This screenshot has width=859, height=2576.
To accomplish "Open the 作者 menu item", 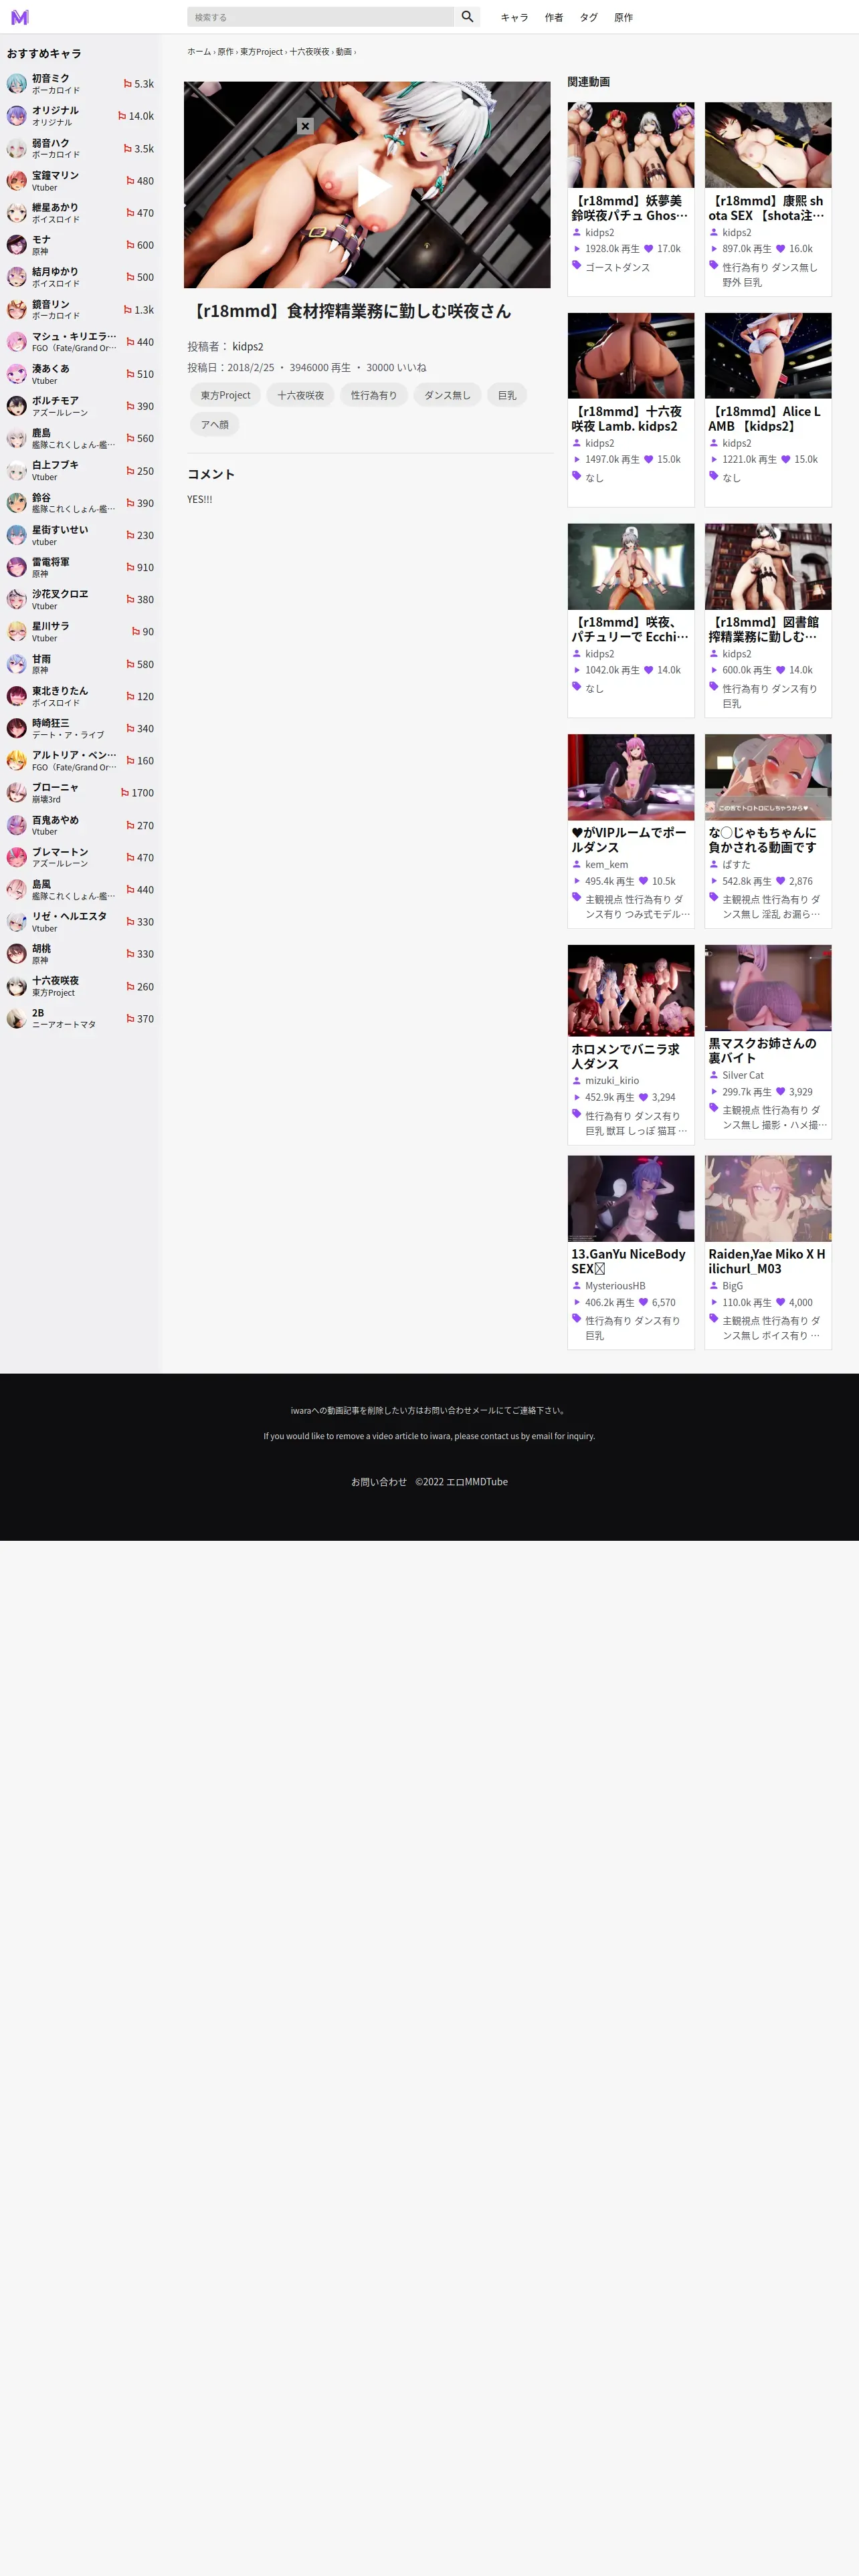I will [554, 17].
